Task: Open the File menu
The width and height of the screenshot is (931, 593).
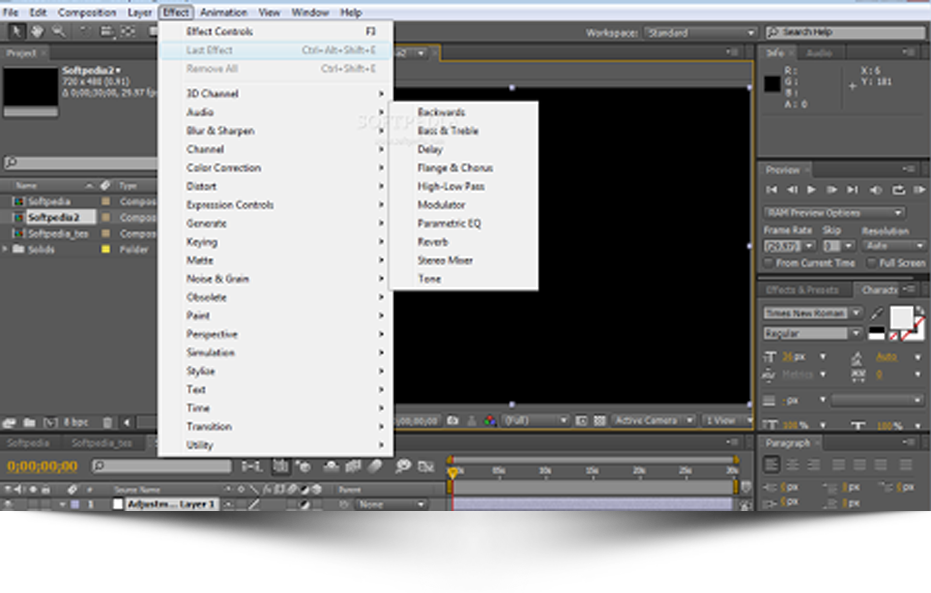Action: pyautogui.click(x=11, y=12)
